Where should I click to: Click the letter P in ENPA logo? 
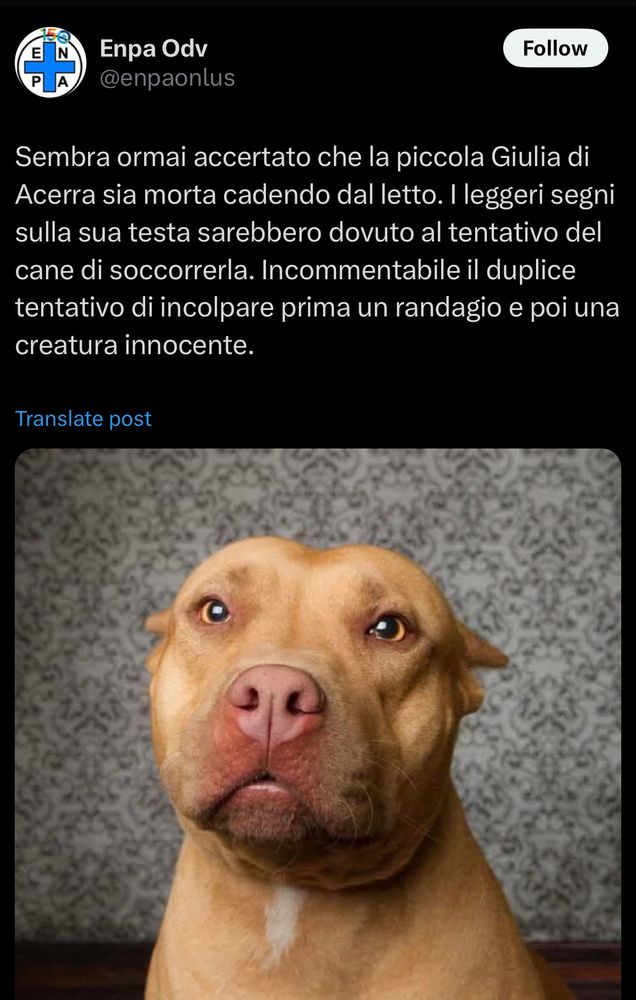(36, 81)
